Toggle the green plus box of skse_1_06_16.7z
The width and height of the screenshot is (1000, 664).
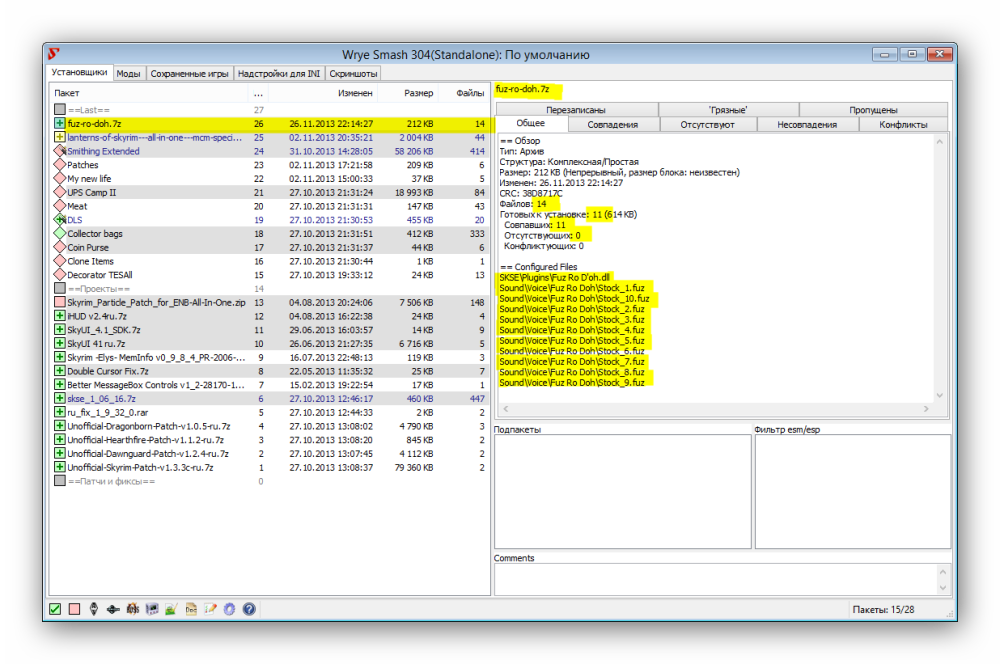tap(59, 399)
